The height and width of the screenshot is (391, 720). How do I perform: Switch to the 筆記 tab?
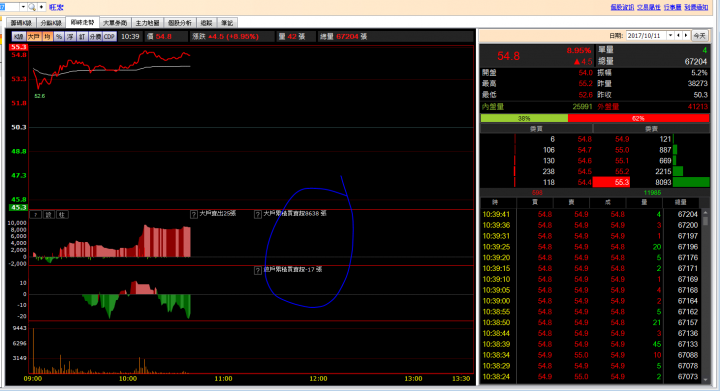[227, 23]
